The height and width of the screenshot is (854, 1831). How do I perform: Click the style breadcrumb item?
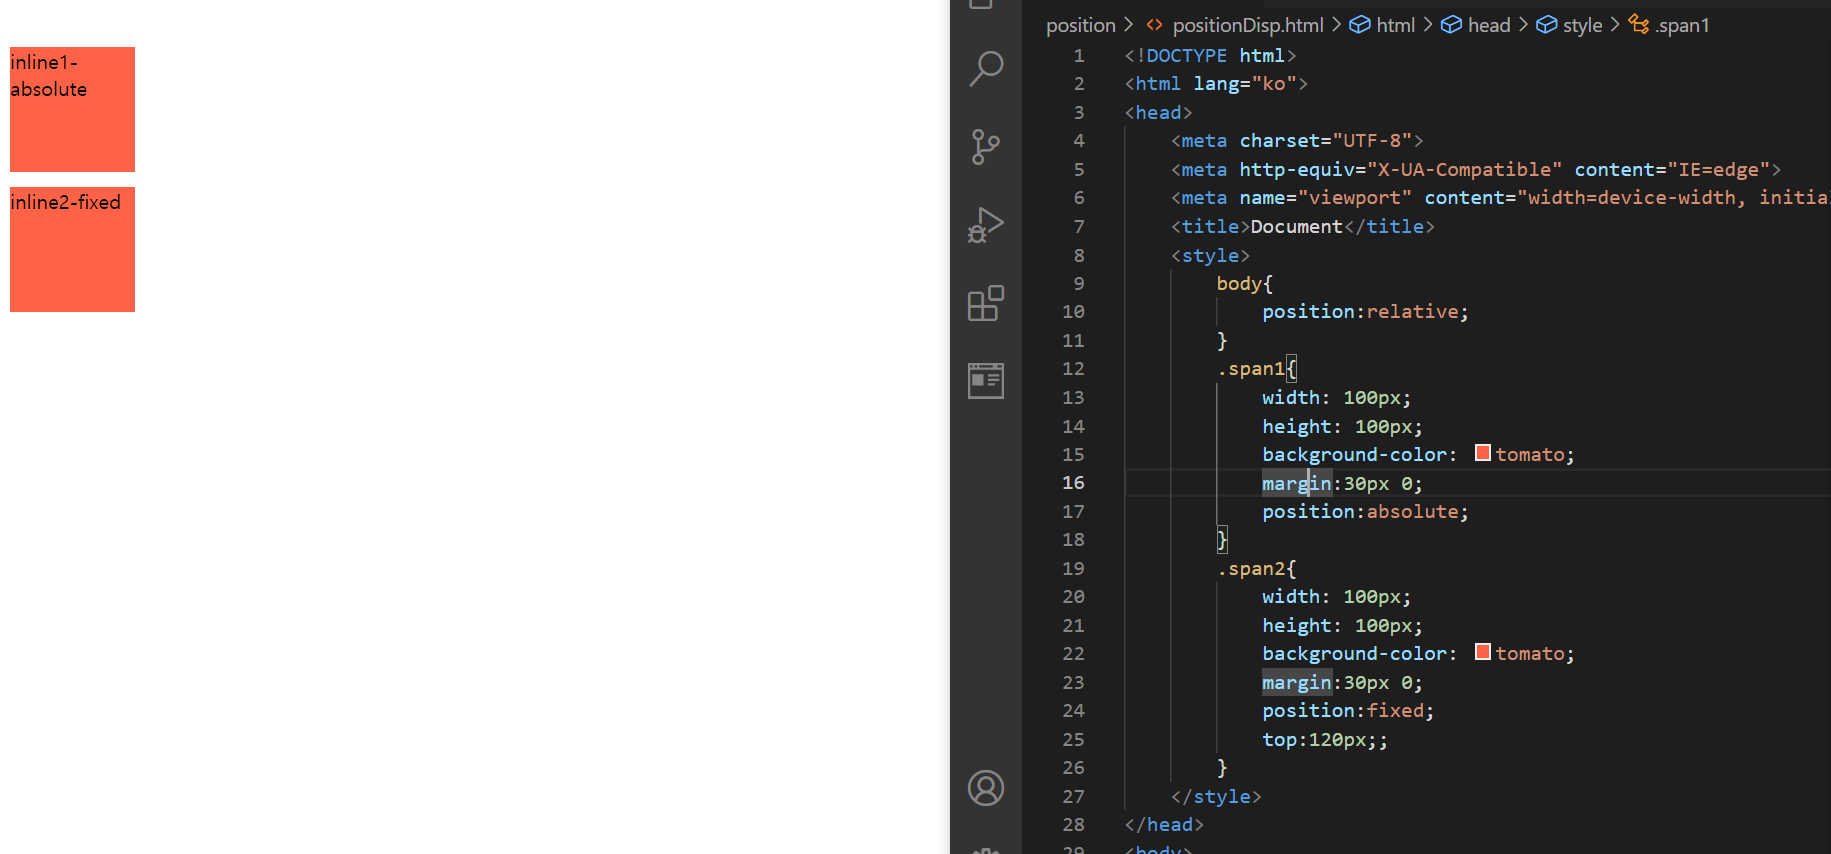tap(1569, 25)
